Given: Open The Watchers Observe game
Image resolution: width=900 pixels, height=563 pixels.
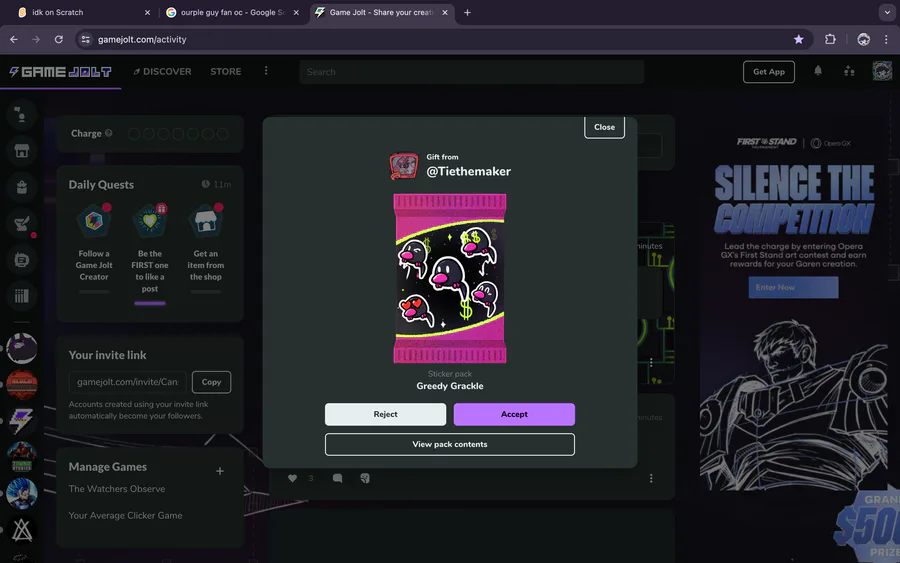Looking at the screenshot, I should click(117, 489).
